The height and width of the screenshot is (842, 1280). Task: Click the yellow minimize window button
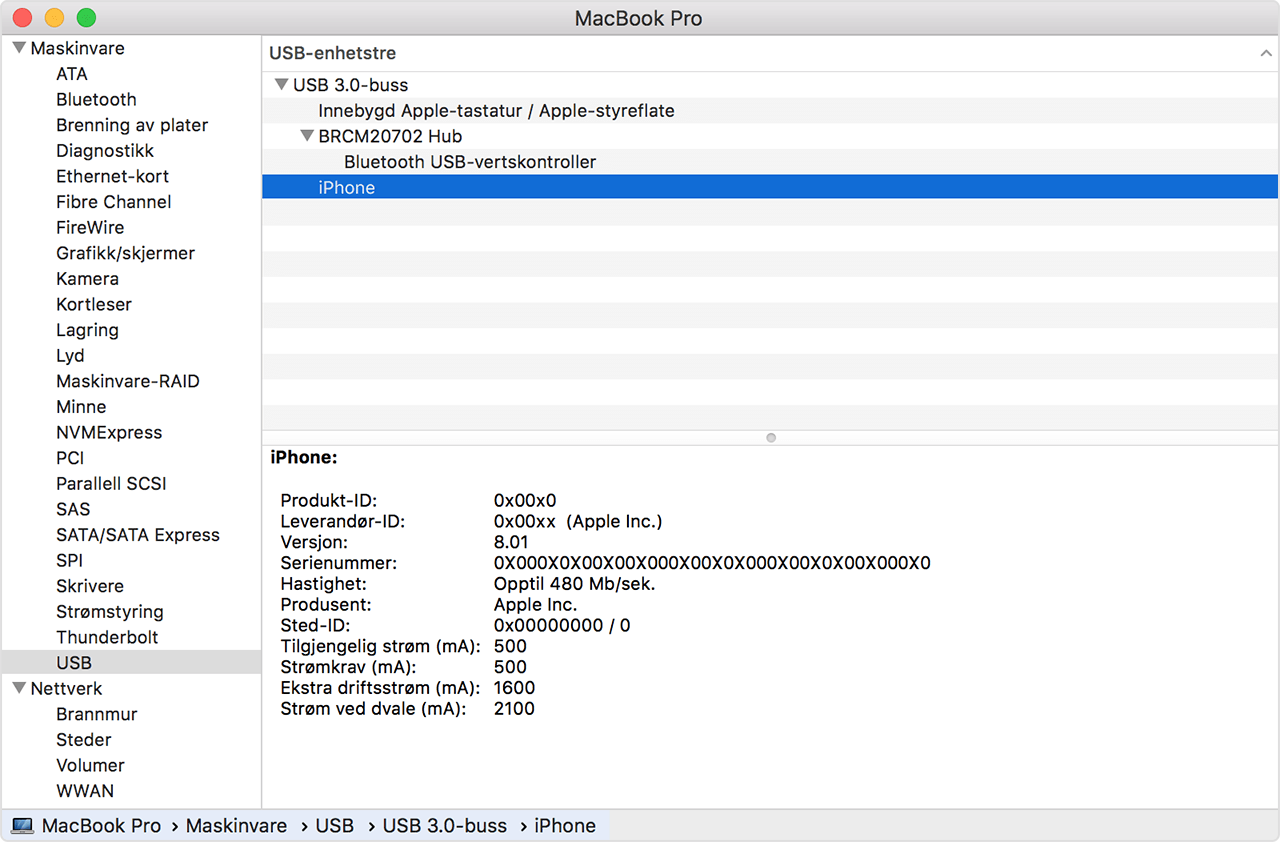pyautogui.click(x=54, y=17)
